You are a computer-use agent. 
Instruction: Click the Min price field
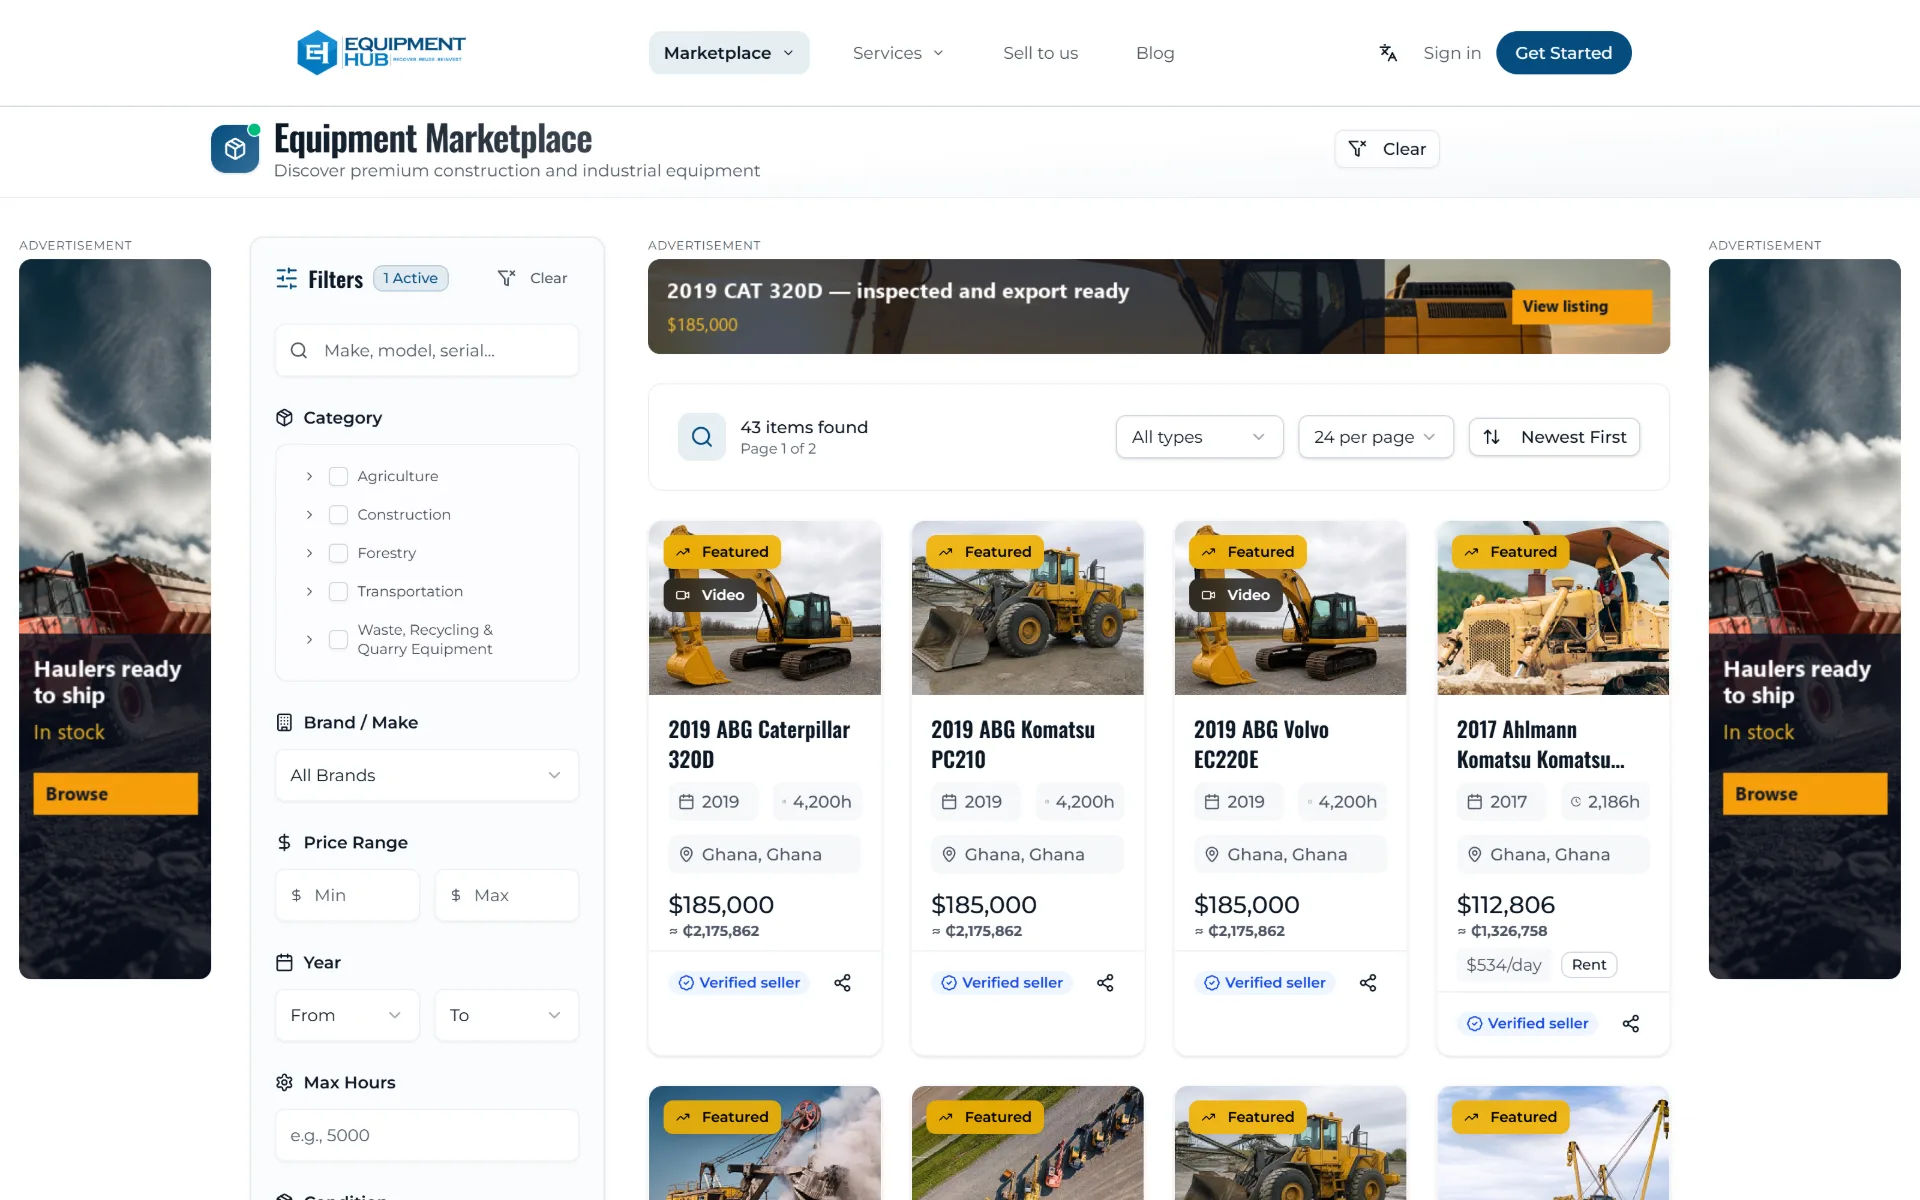click(x=347, y=895)
